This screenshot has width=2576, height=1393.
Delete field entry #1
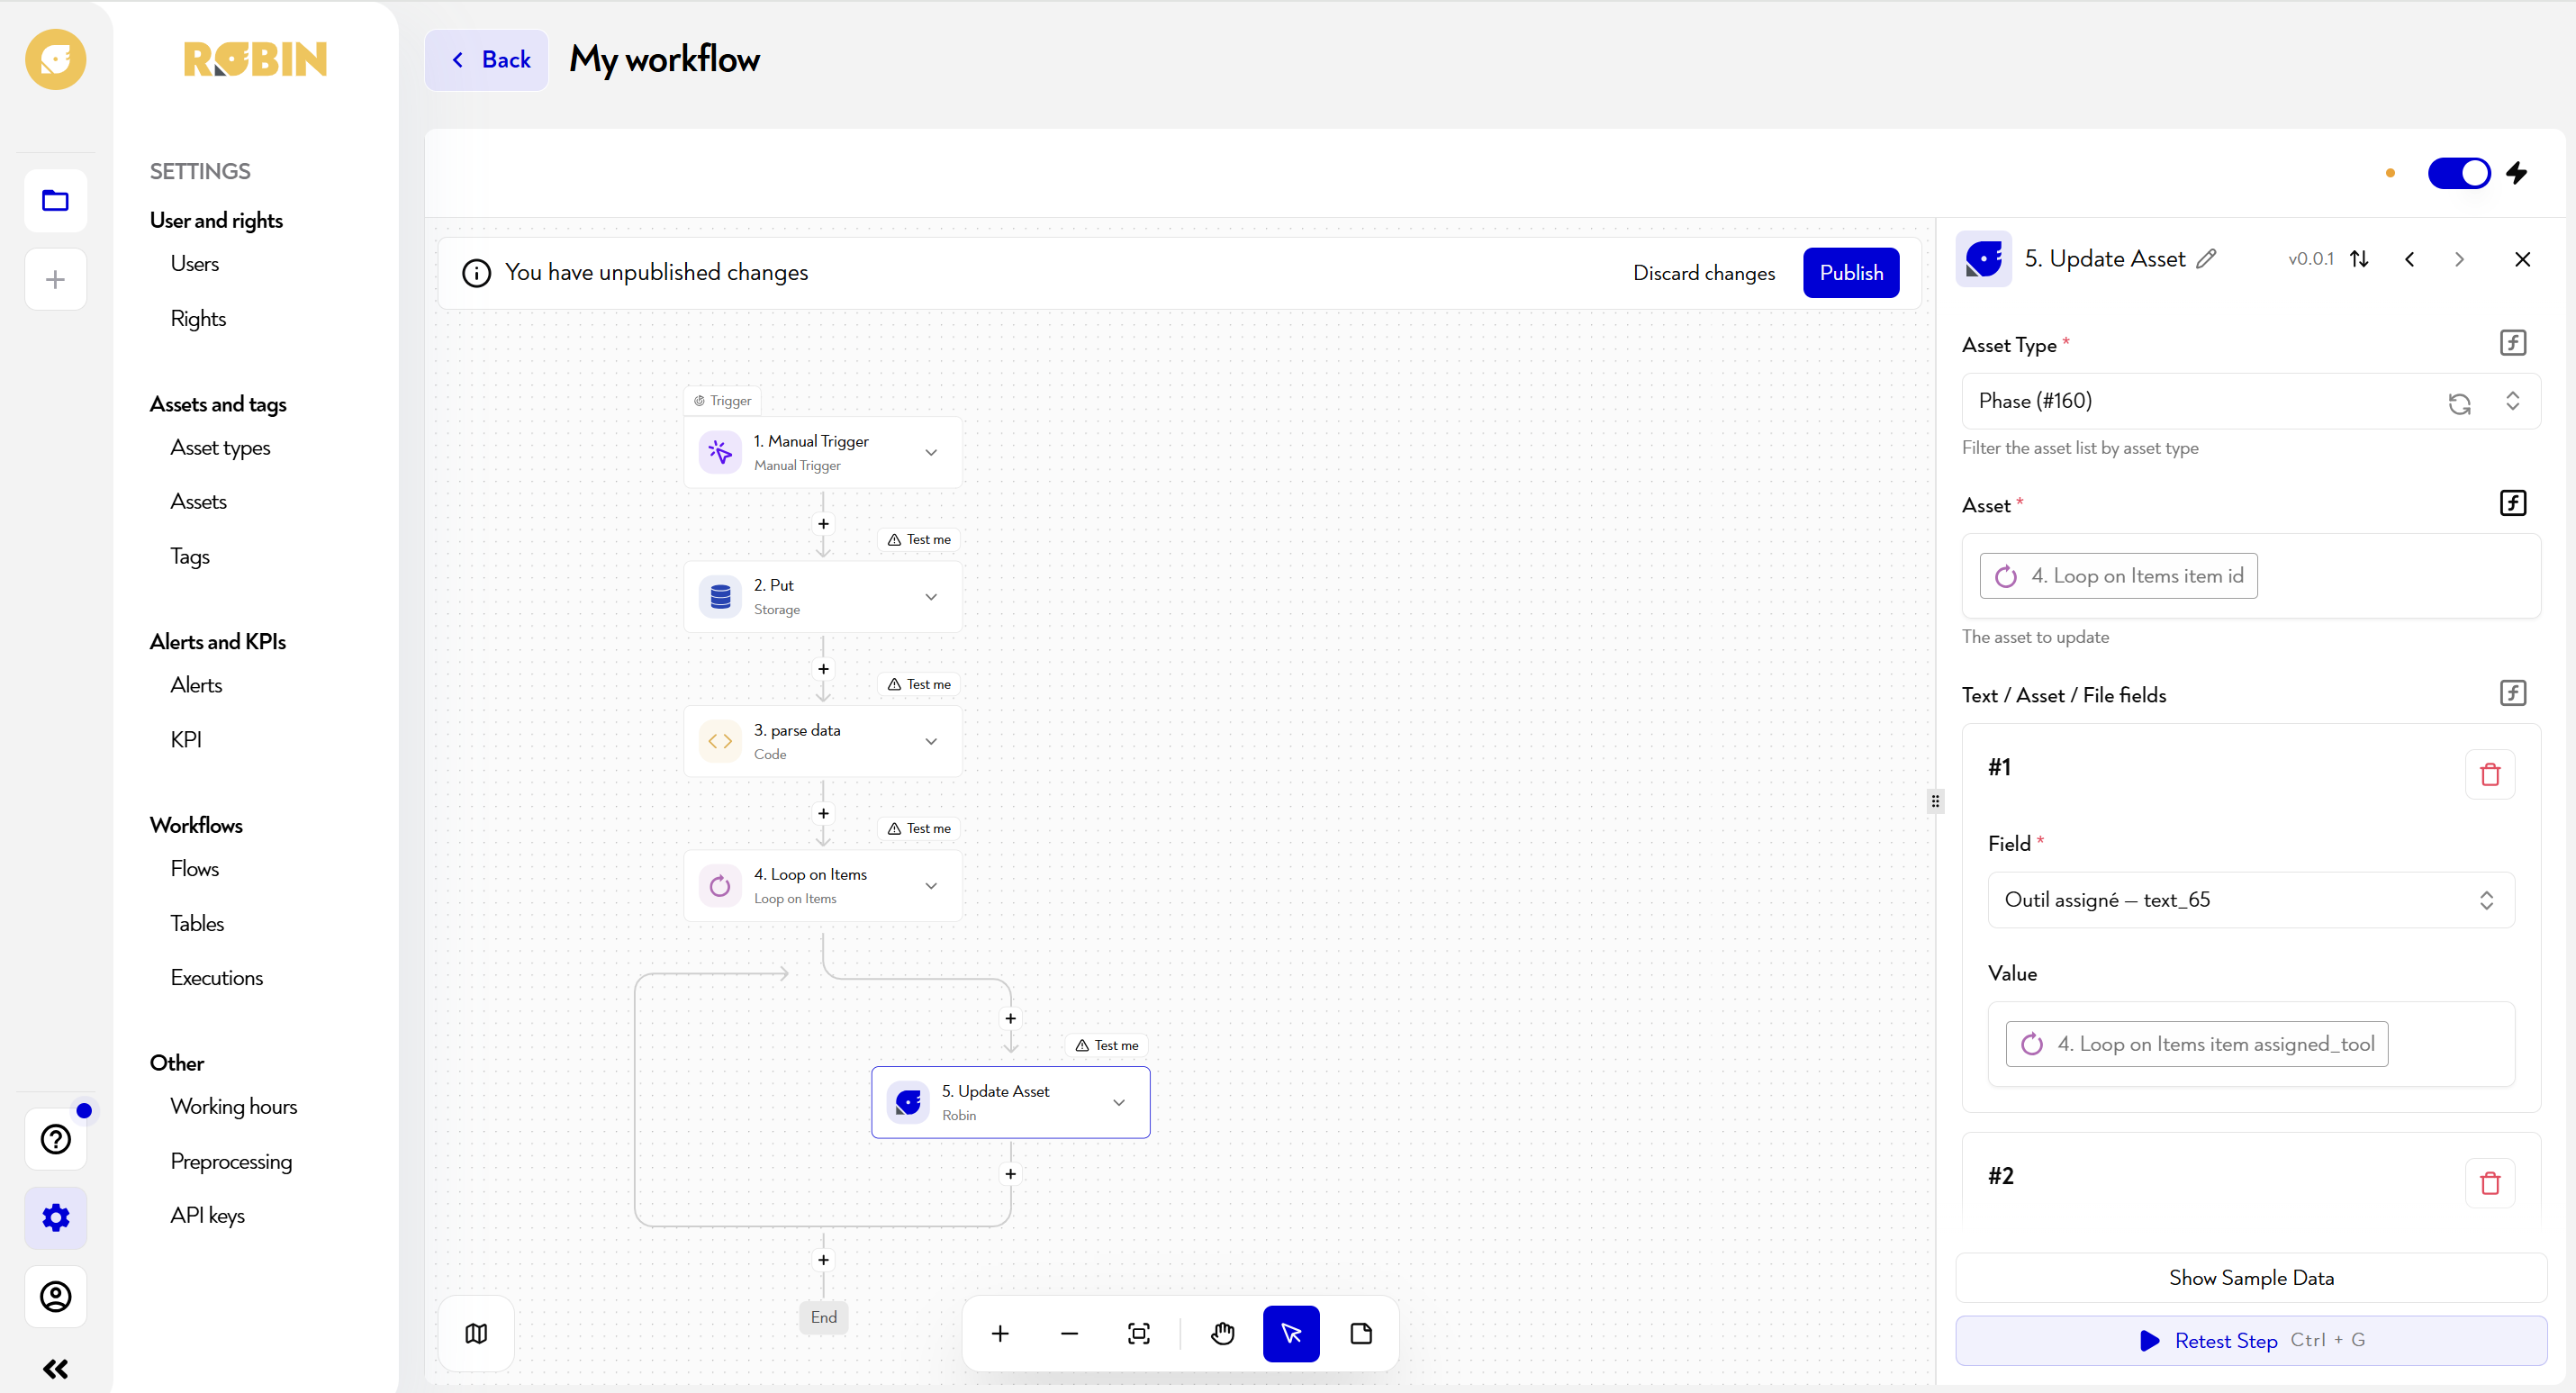(x=2490, y=774)
